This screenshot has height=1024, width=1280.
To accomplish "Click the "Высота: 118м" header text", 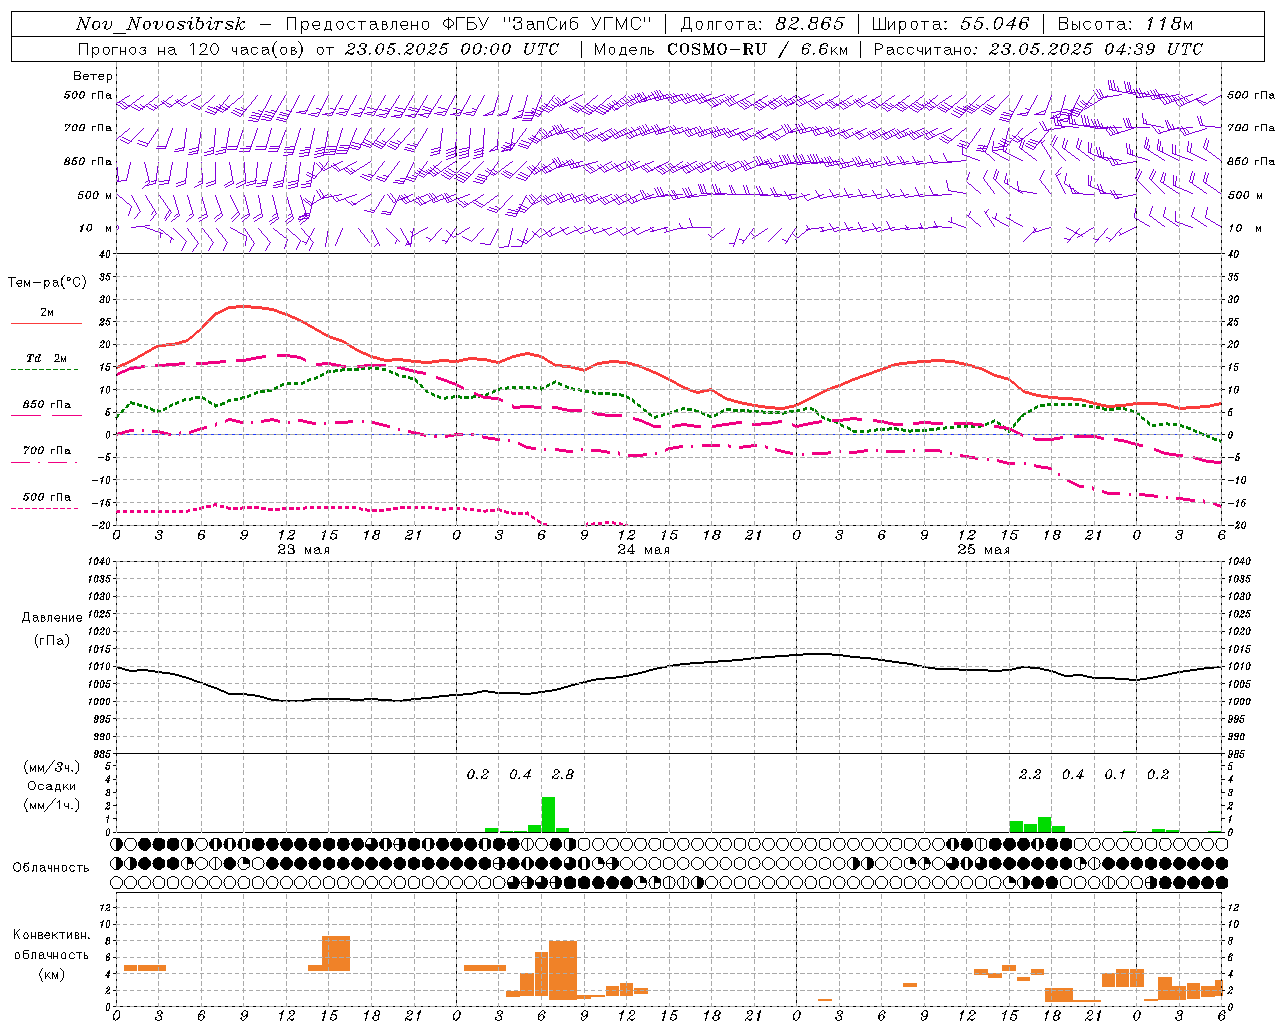I will tap(1125, 24).
